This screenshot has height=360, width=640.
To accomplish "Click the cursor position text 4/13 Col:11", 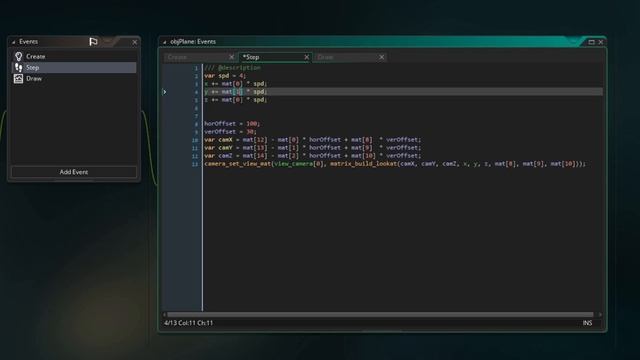I will coord(189,323).
